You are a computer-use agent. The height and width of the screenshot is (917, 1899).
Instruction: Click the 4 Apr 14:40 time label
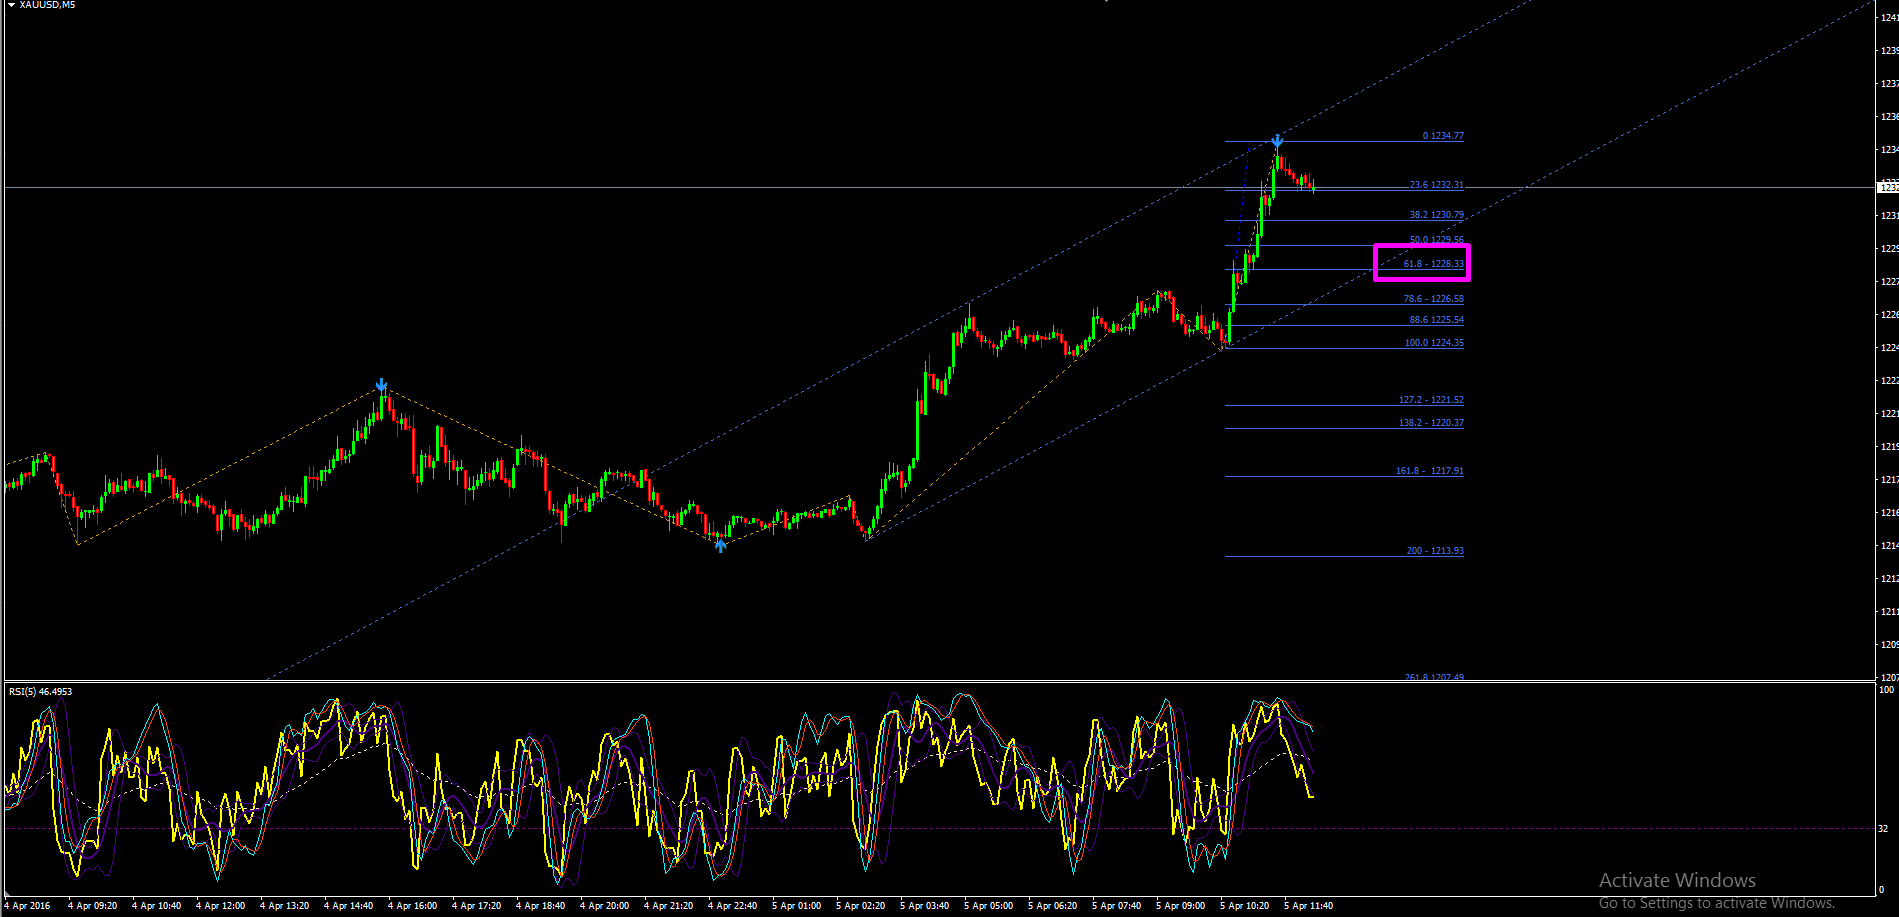(x=349, y=906)
